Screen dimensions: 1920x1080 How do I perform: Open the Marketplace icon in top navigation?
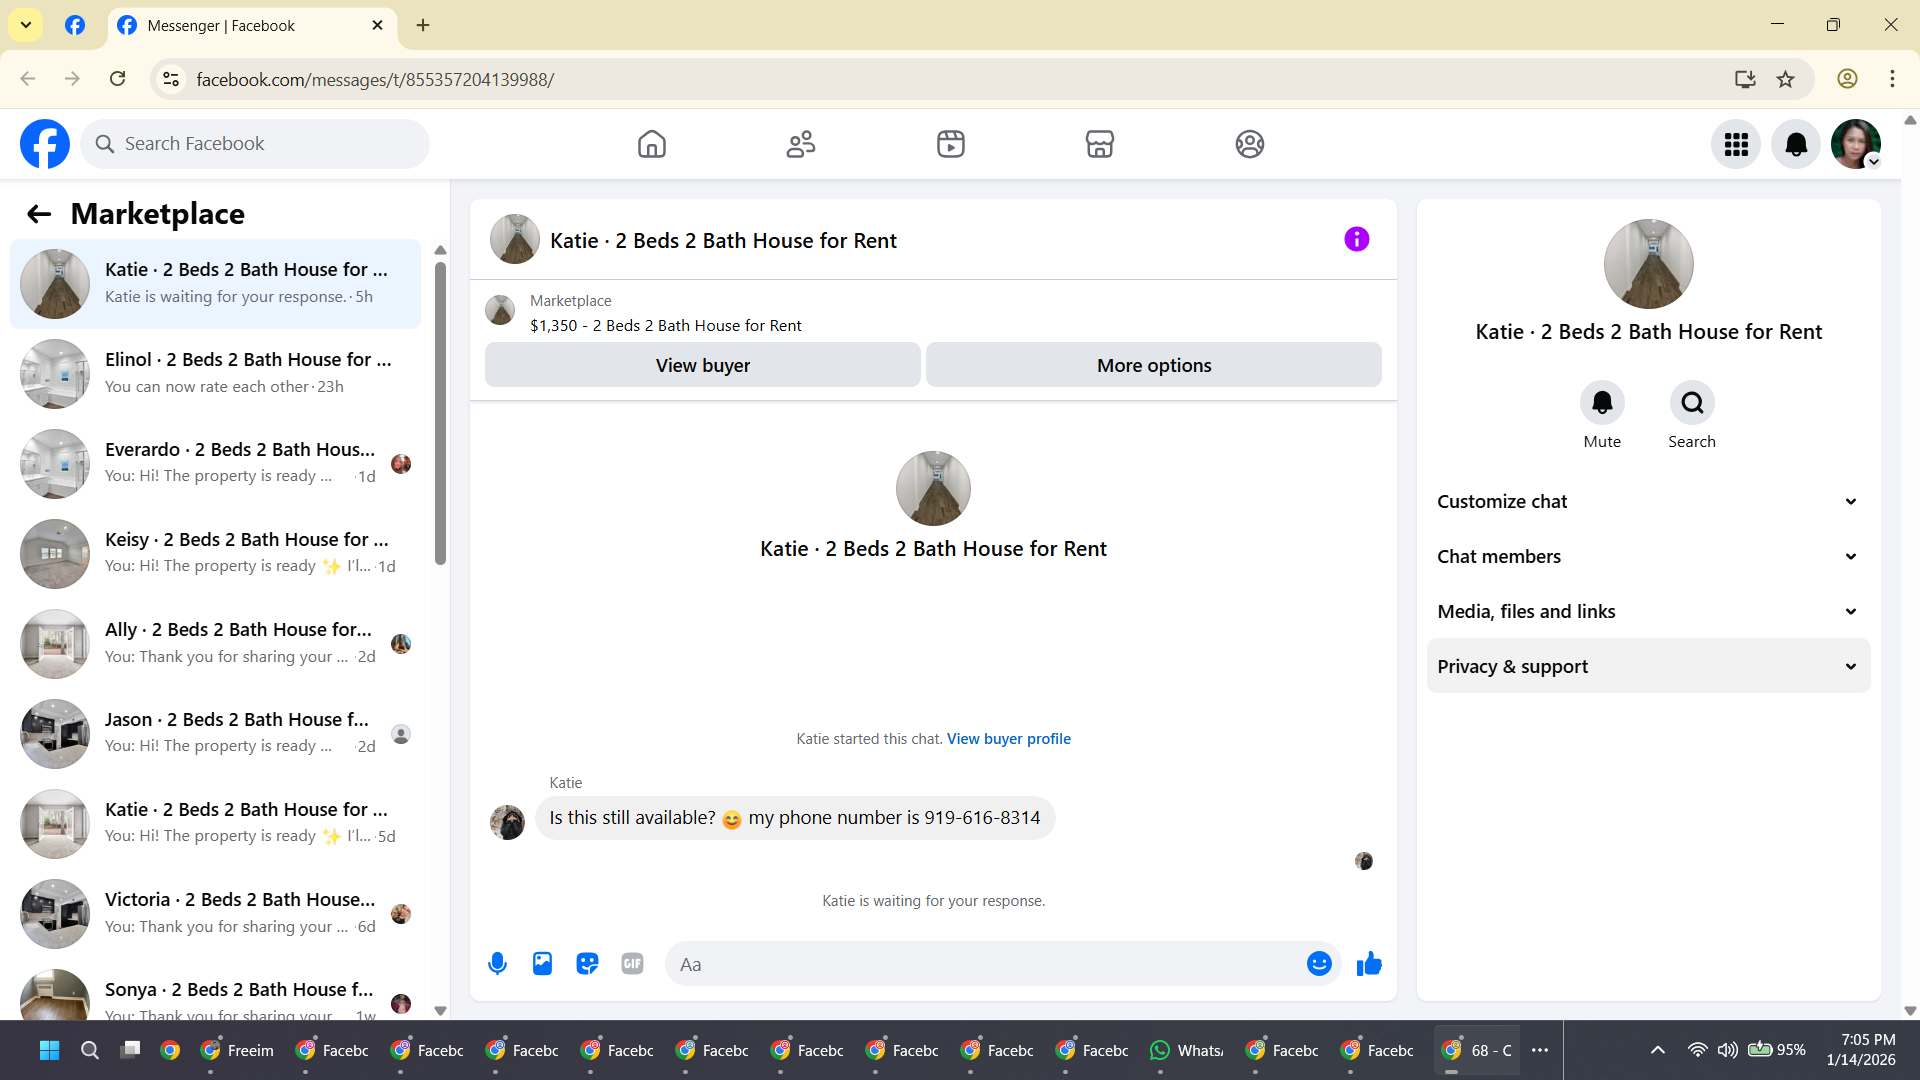tap(1099, 144)
